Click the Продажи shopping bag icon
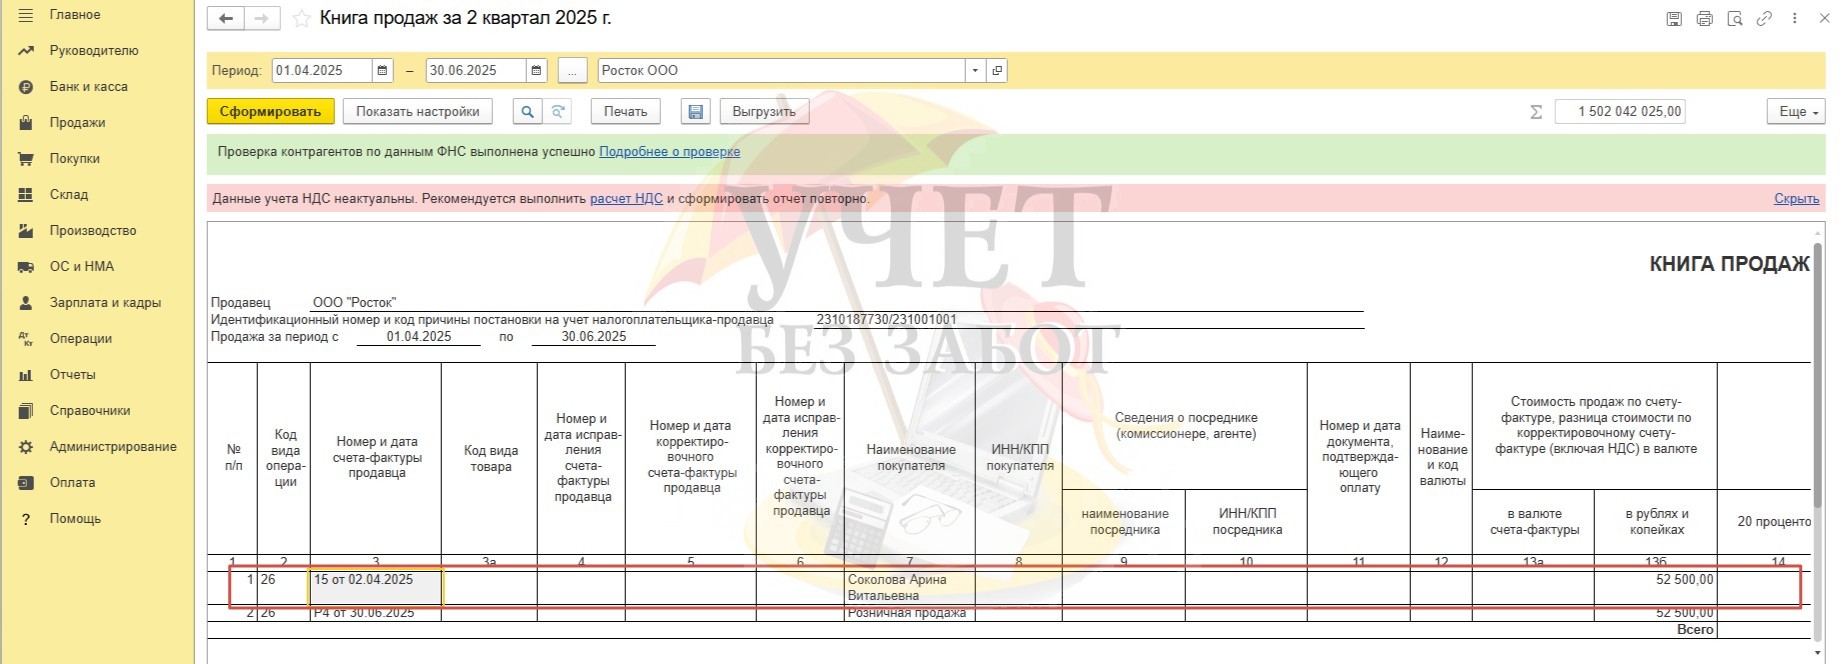Screen dimensions: 1843x664 tap(26, 123)
